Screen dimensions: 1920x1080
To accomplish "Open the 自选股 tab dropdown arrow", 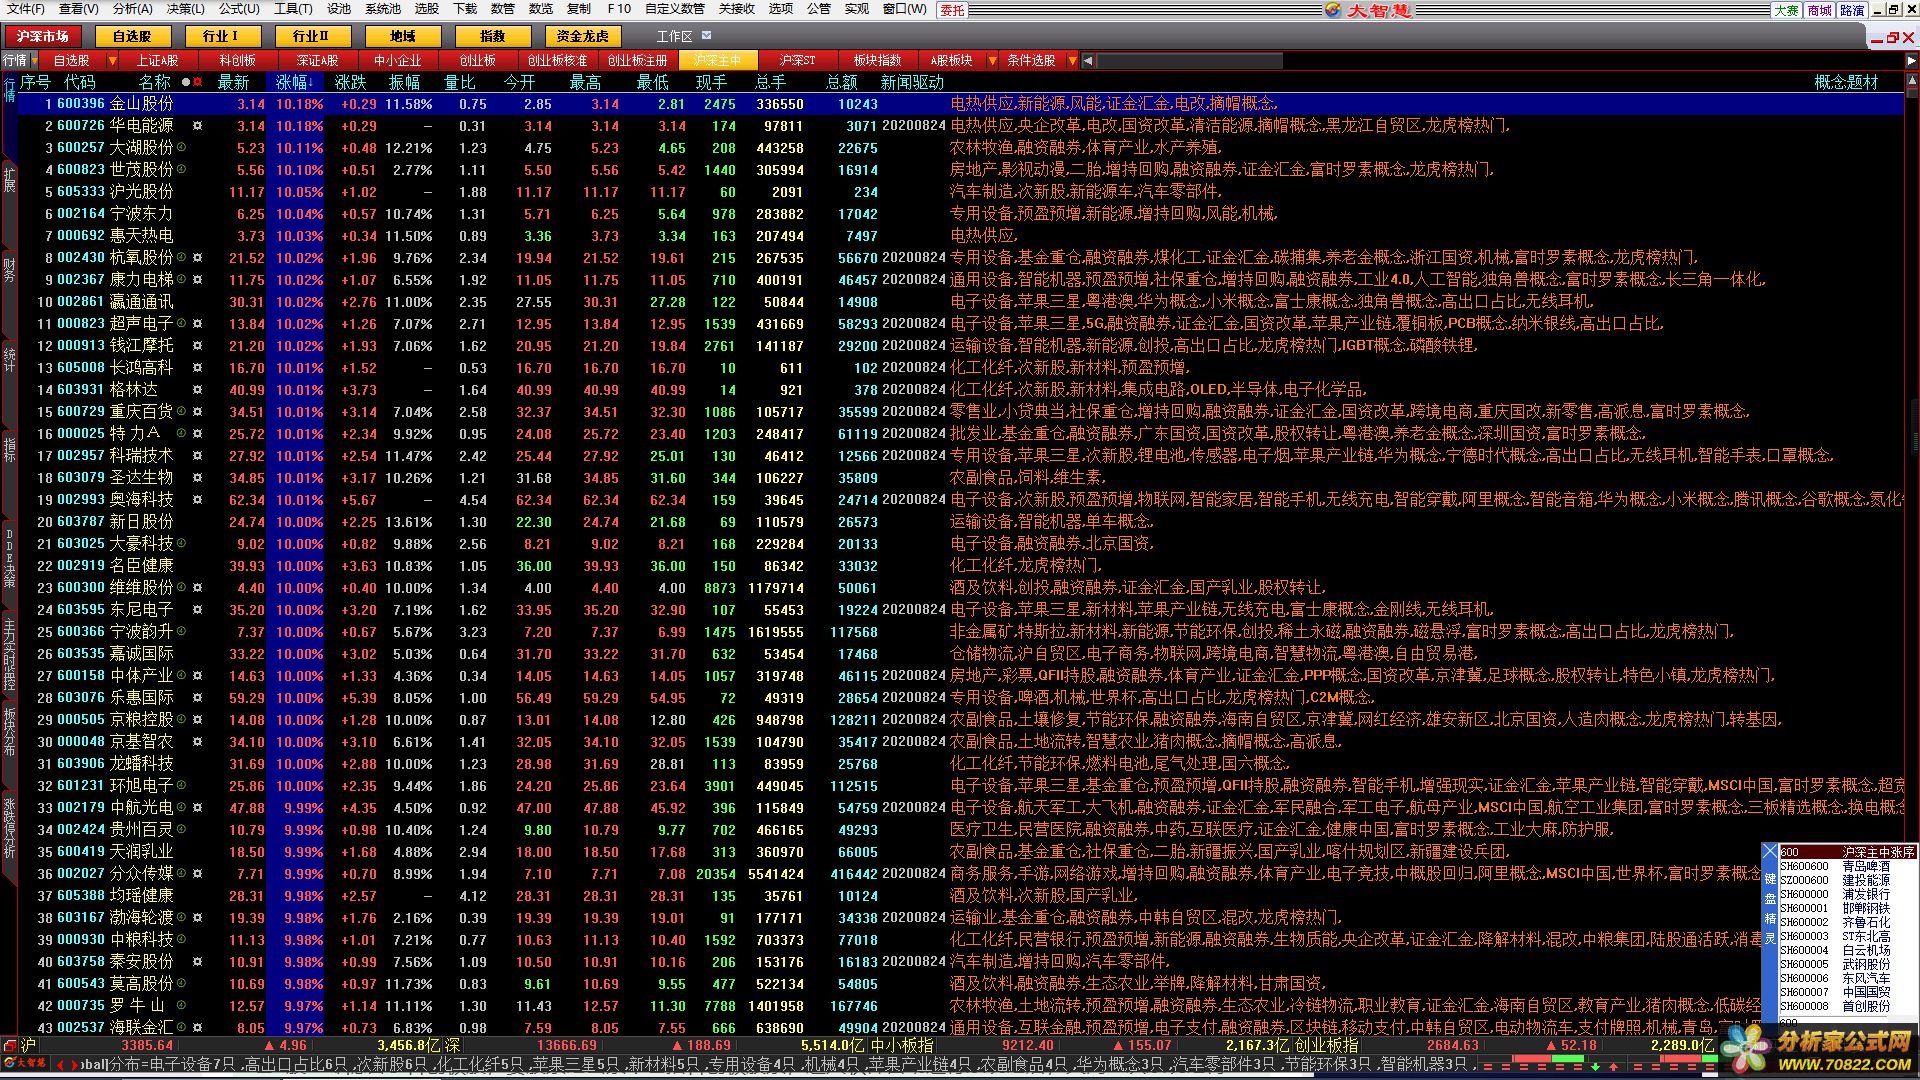I will 112,60.
